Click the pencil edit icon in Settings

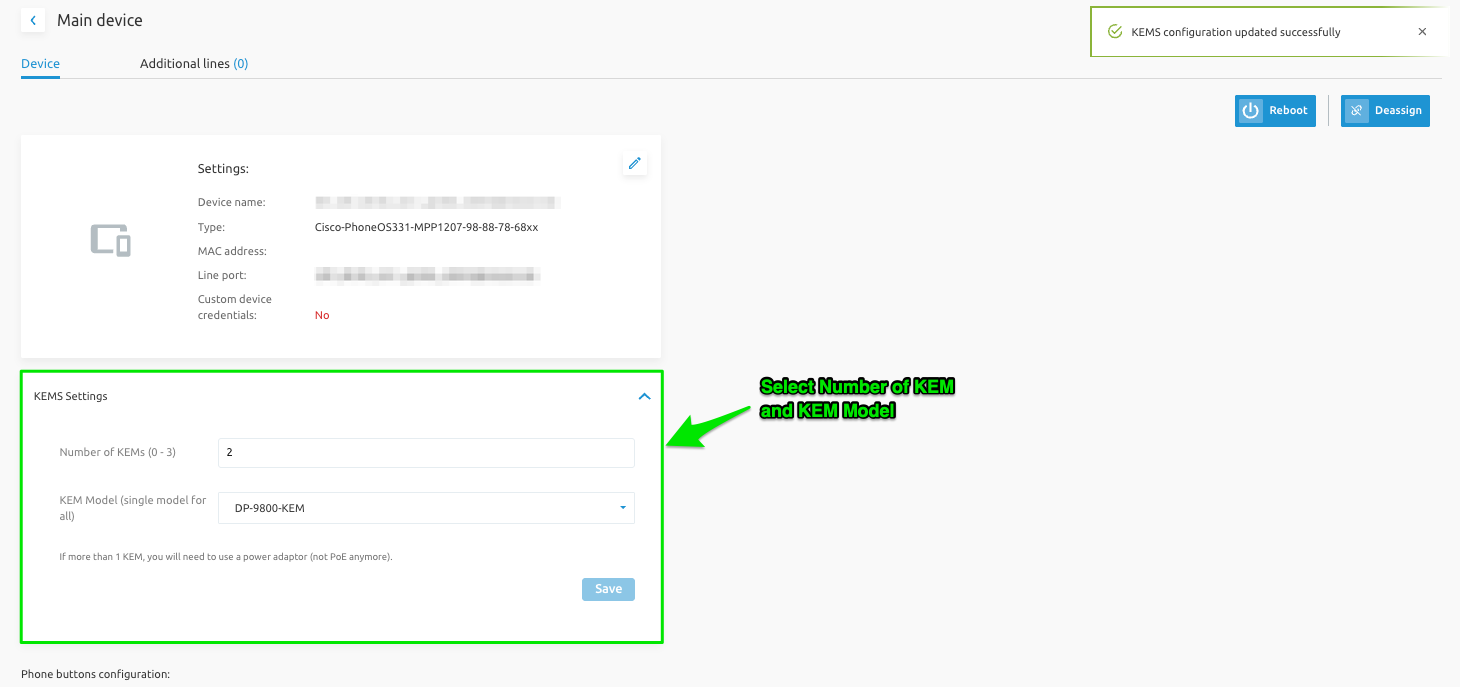click(634, 163)
